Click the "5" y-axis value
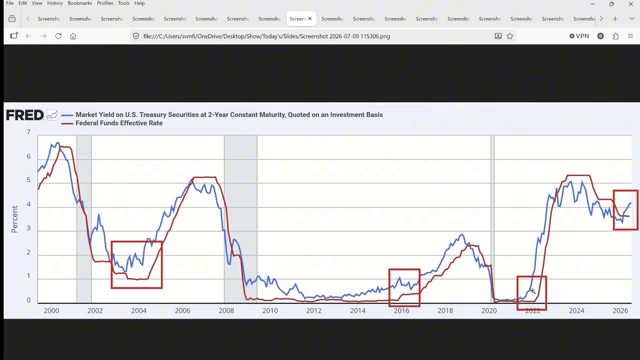 29,180
